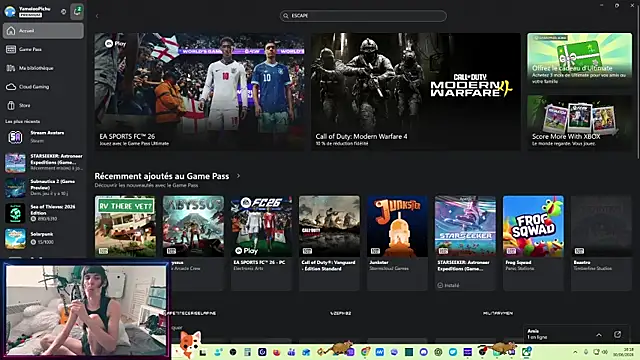Click Installé status under STARSEEKER tile
This screenshot has height=360, width=640.
448,285
